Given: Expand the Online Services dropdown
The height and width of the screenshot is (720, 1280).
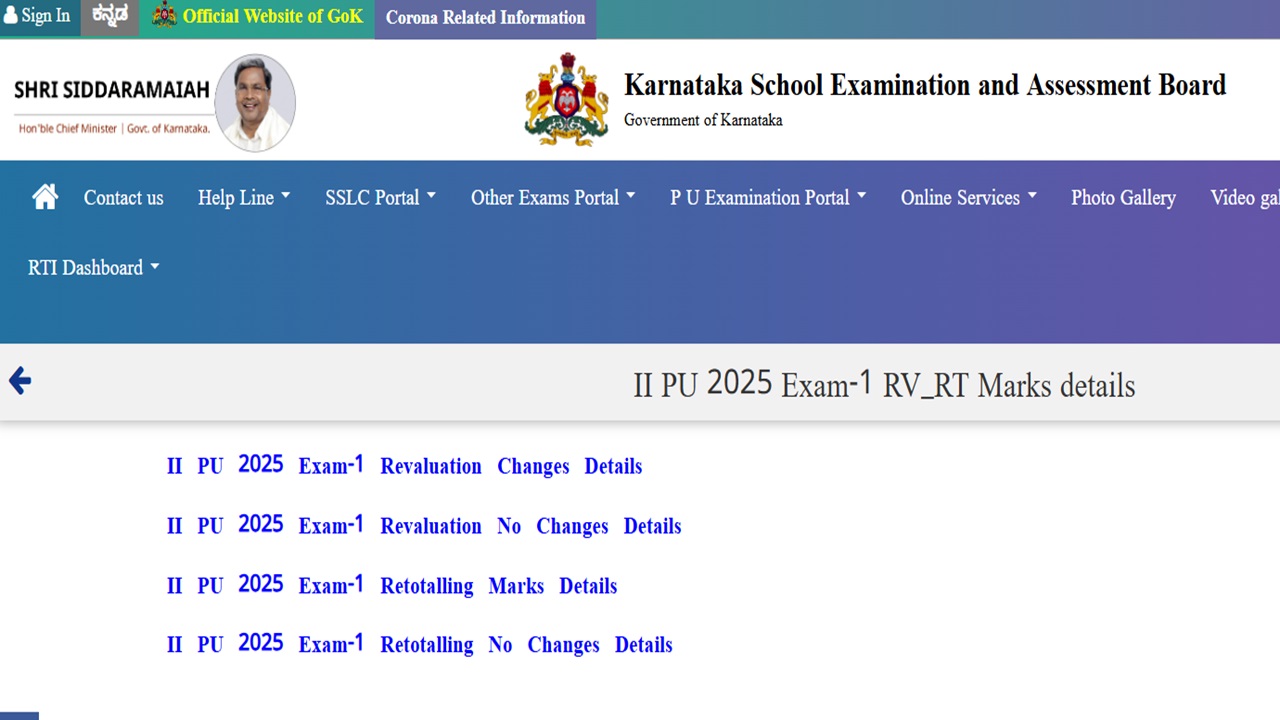Looking at the screenshot, I should click(968, 198).
